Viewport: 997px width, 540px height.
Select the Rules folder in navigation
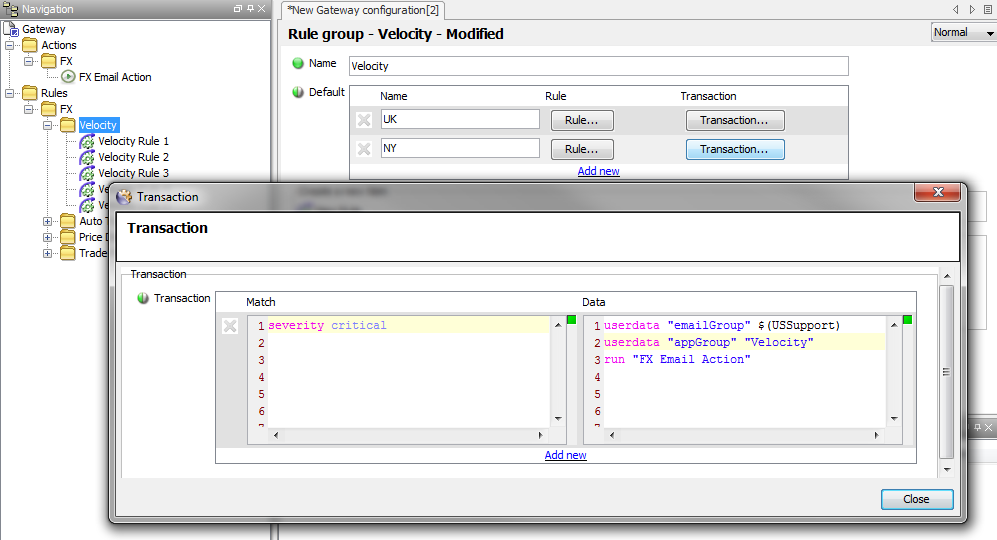(x=54, y=93)
